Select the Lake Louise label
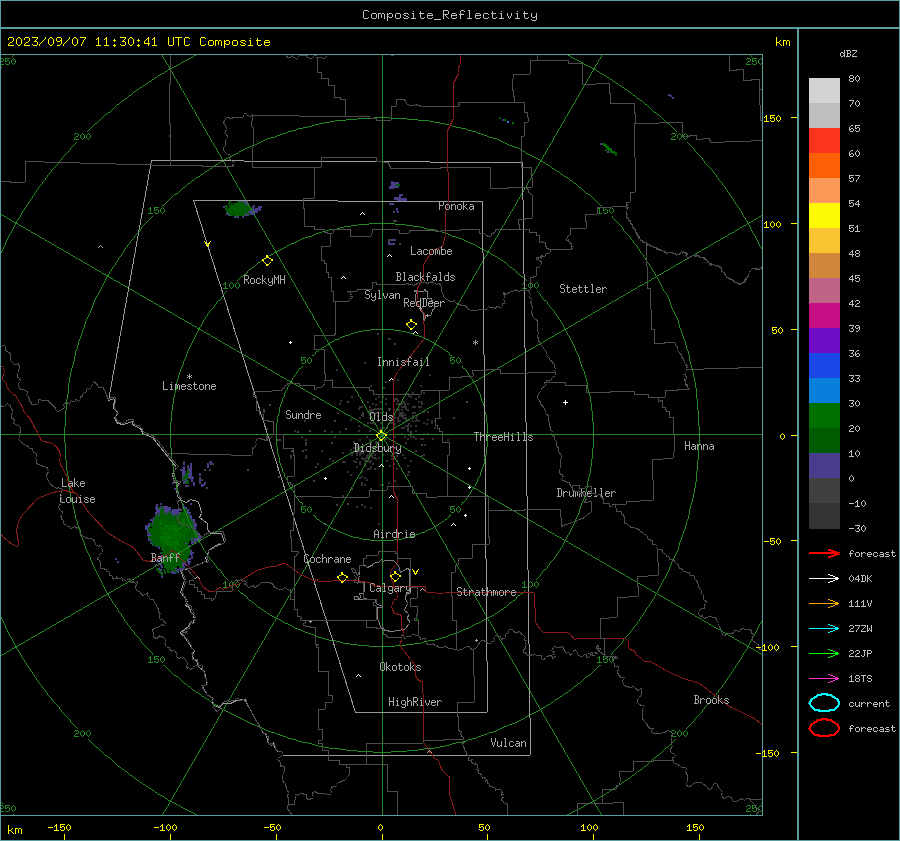The height and width of the screenshot is (841, 900). tap(77, 491)
